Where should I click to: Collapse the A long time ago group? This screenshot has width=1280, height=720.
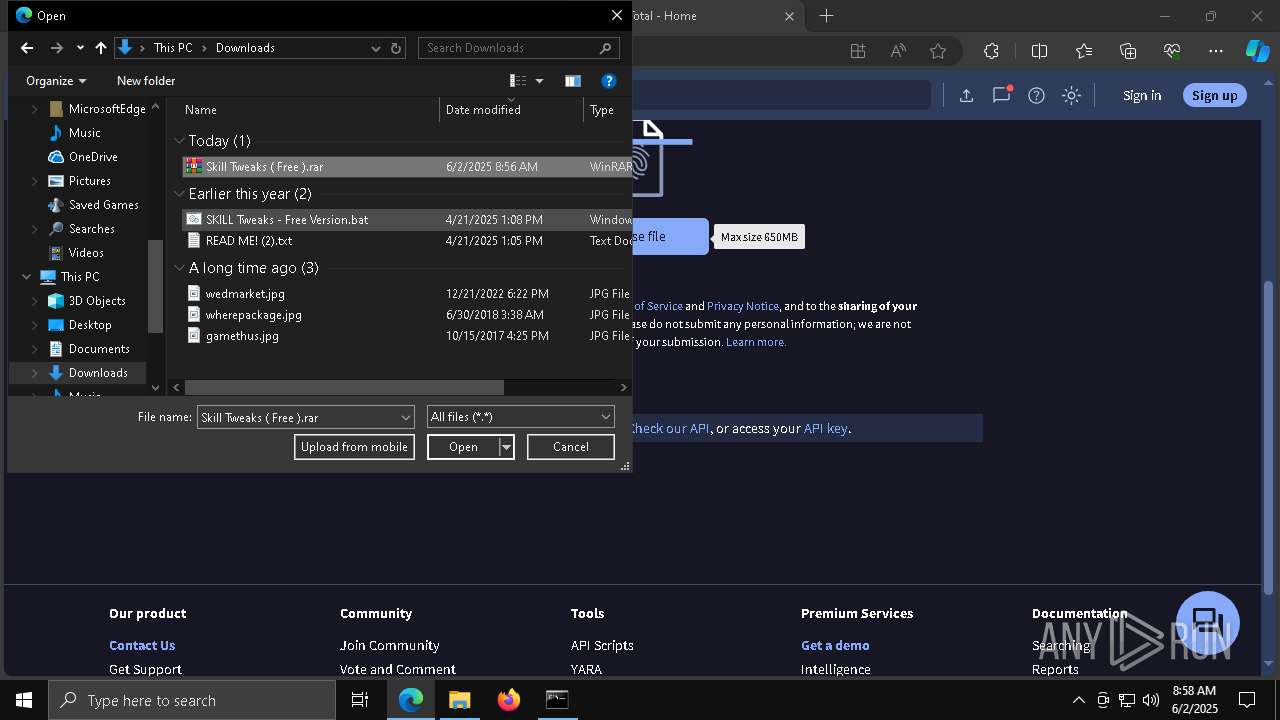click(180, 268)
